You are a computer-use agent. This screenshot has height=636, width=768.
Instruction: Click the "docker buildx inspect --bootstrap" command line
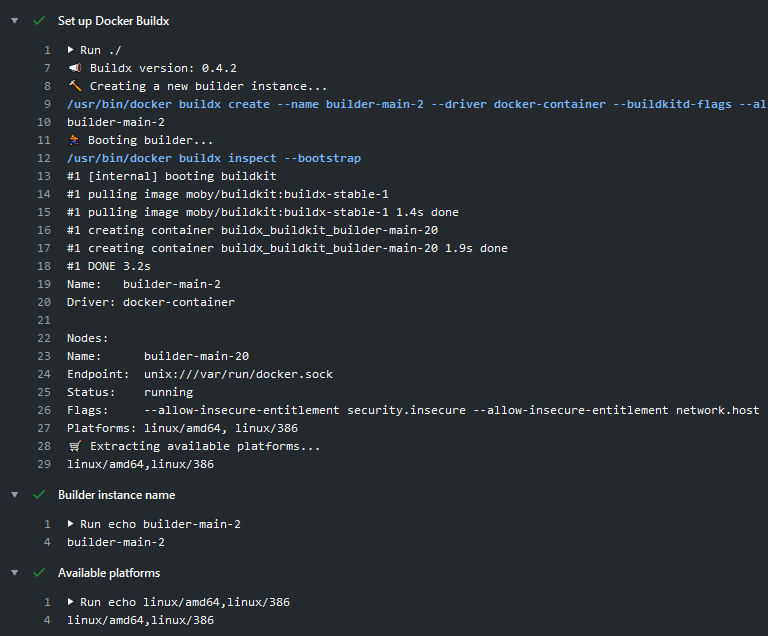pos(214,158)
